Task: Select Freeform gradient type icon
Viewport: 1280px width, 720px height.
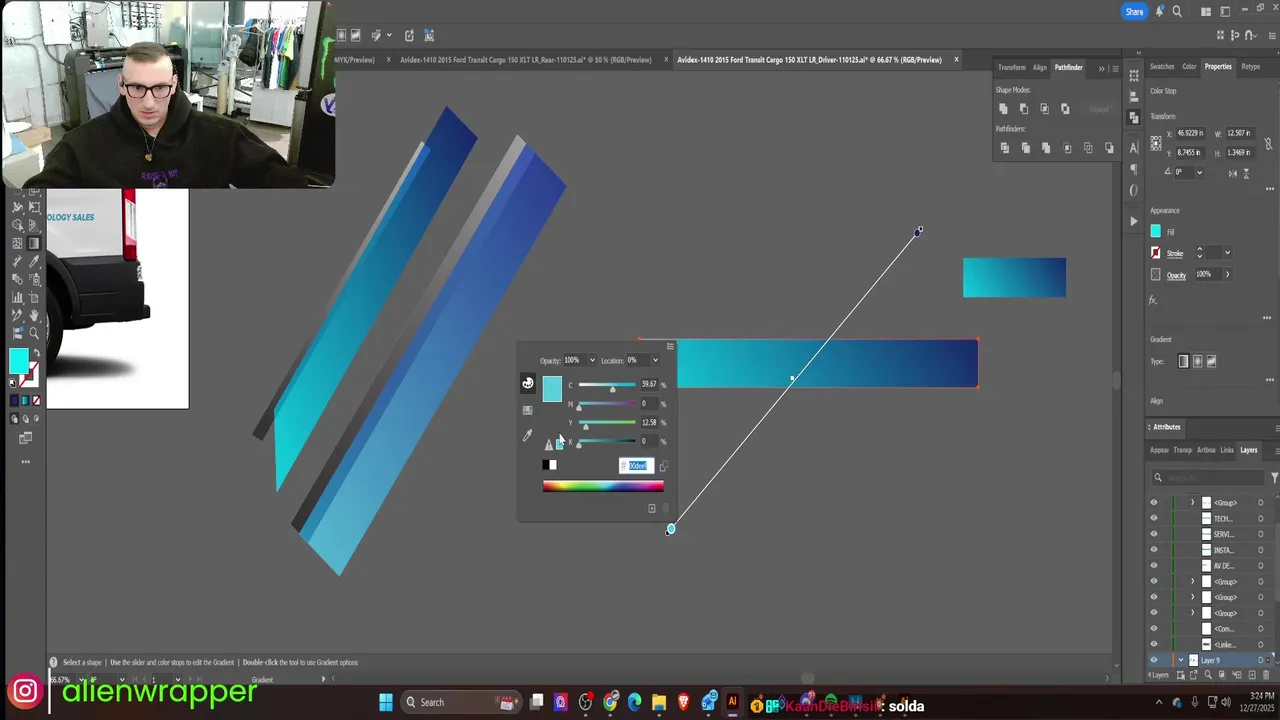Action: click(x=1211, y=361)
